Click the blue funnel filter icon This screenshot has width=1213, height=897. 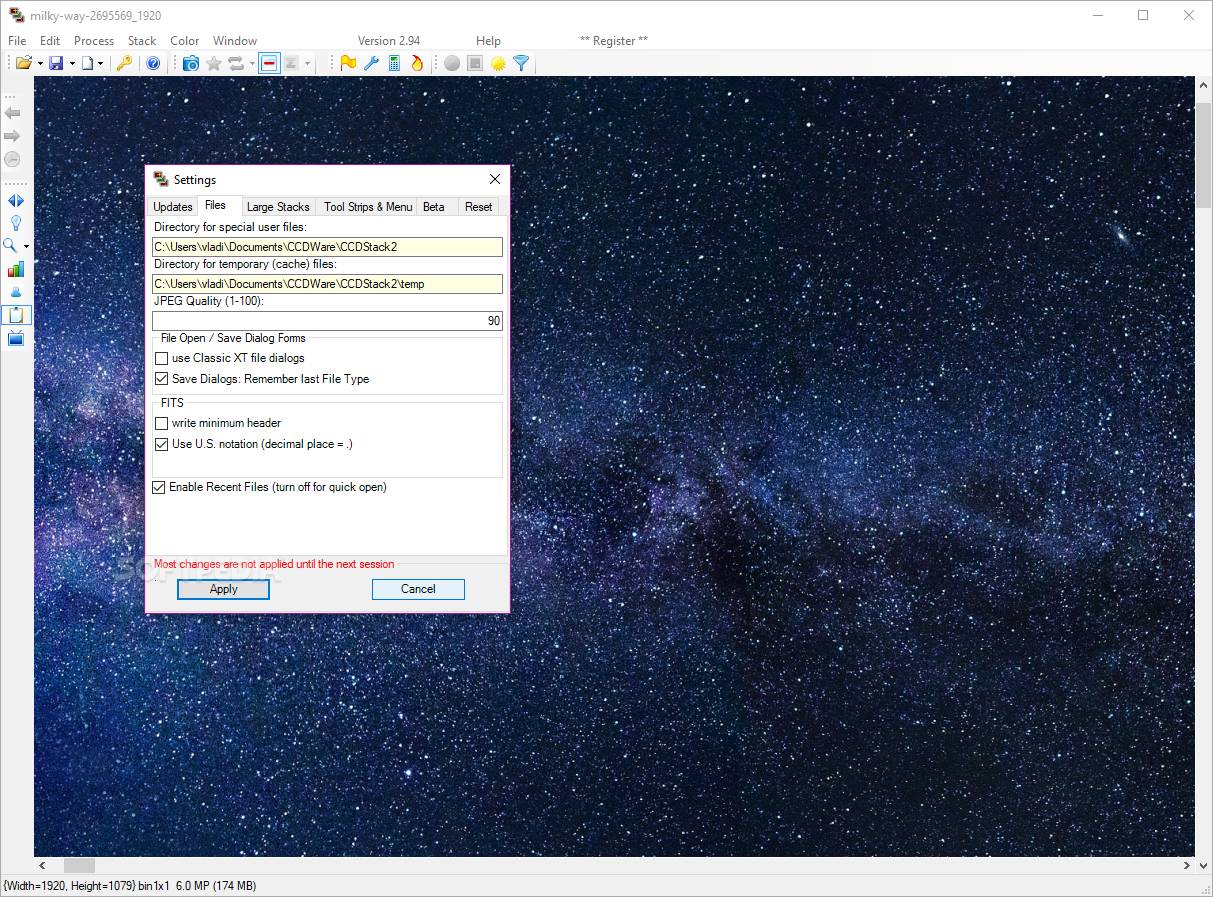[521, 63]
